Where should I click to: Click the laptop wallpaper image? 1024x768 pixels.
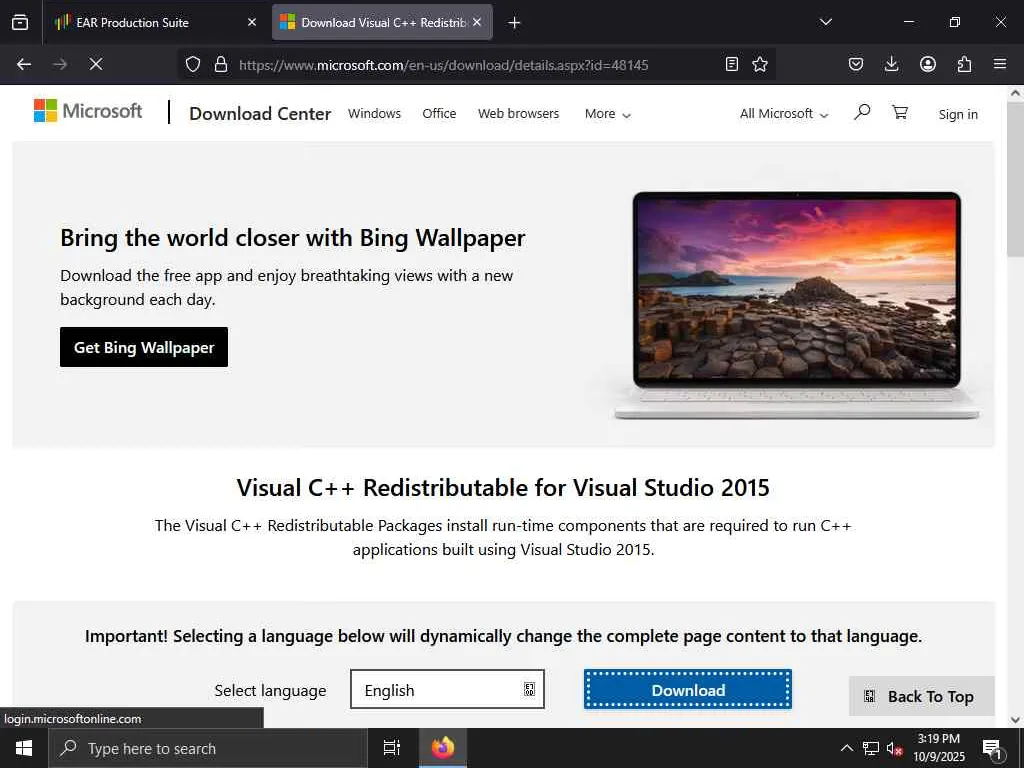tap(797, 305)
